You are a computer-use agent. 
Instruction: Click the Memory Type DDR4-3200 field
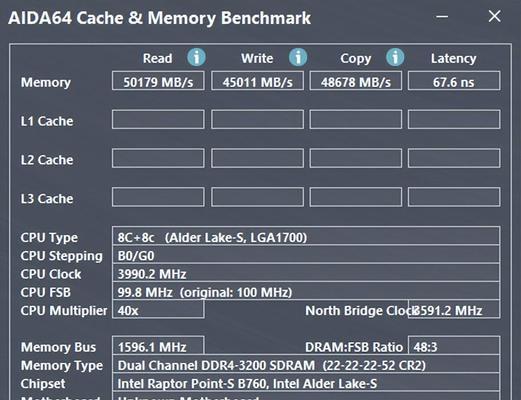tap(306, 364)
